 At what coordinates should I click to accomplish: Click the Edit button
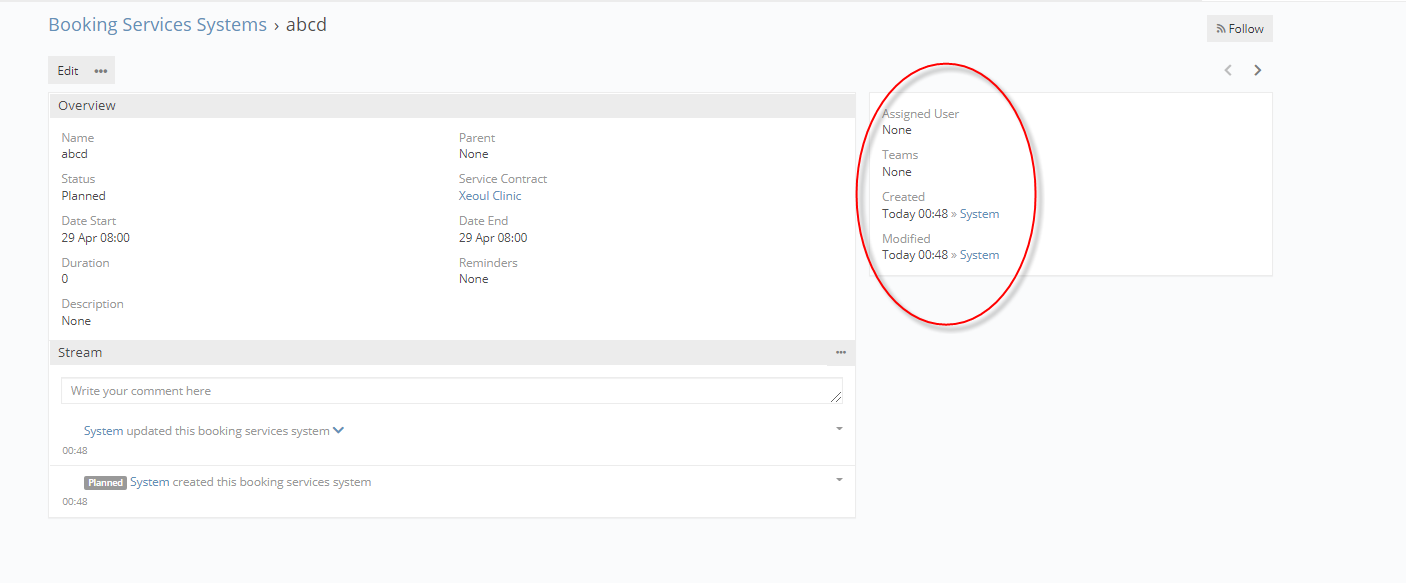tap(67, 71)
